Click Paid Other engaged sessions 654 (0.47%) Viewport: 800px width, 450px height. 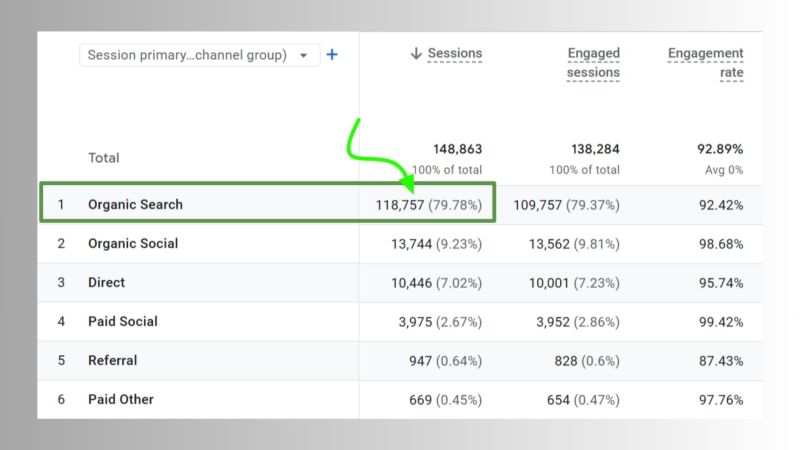pyautogui.click(x=583, y=400)
